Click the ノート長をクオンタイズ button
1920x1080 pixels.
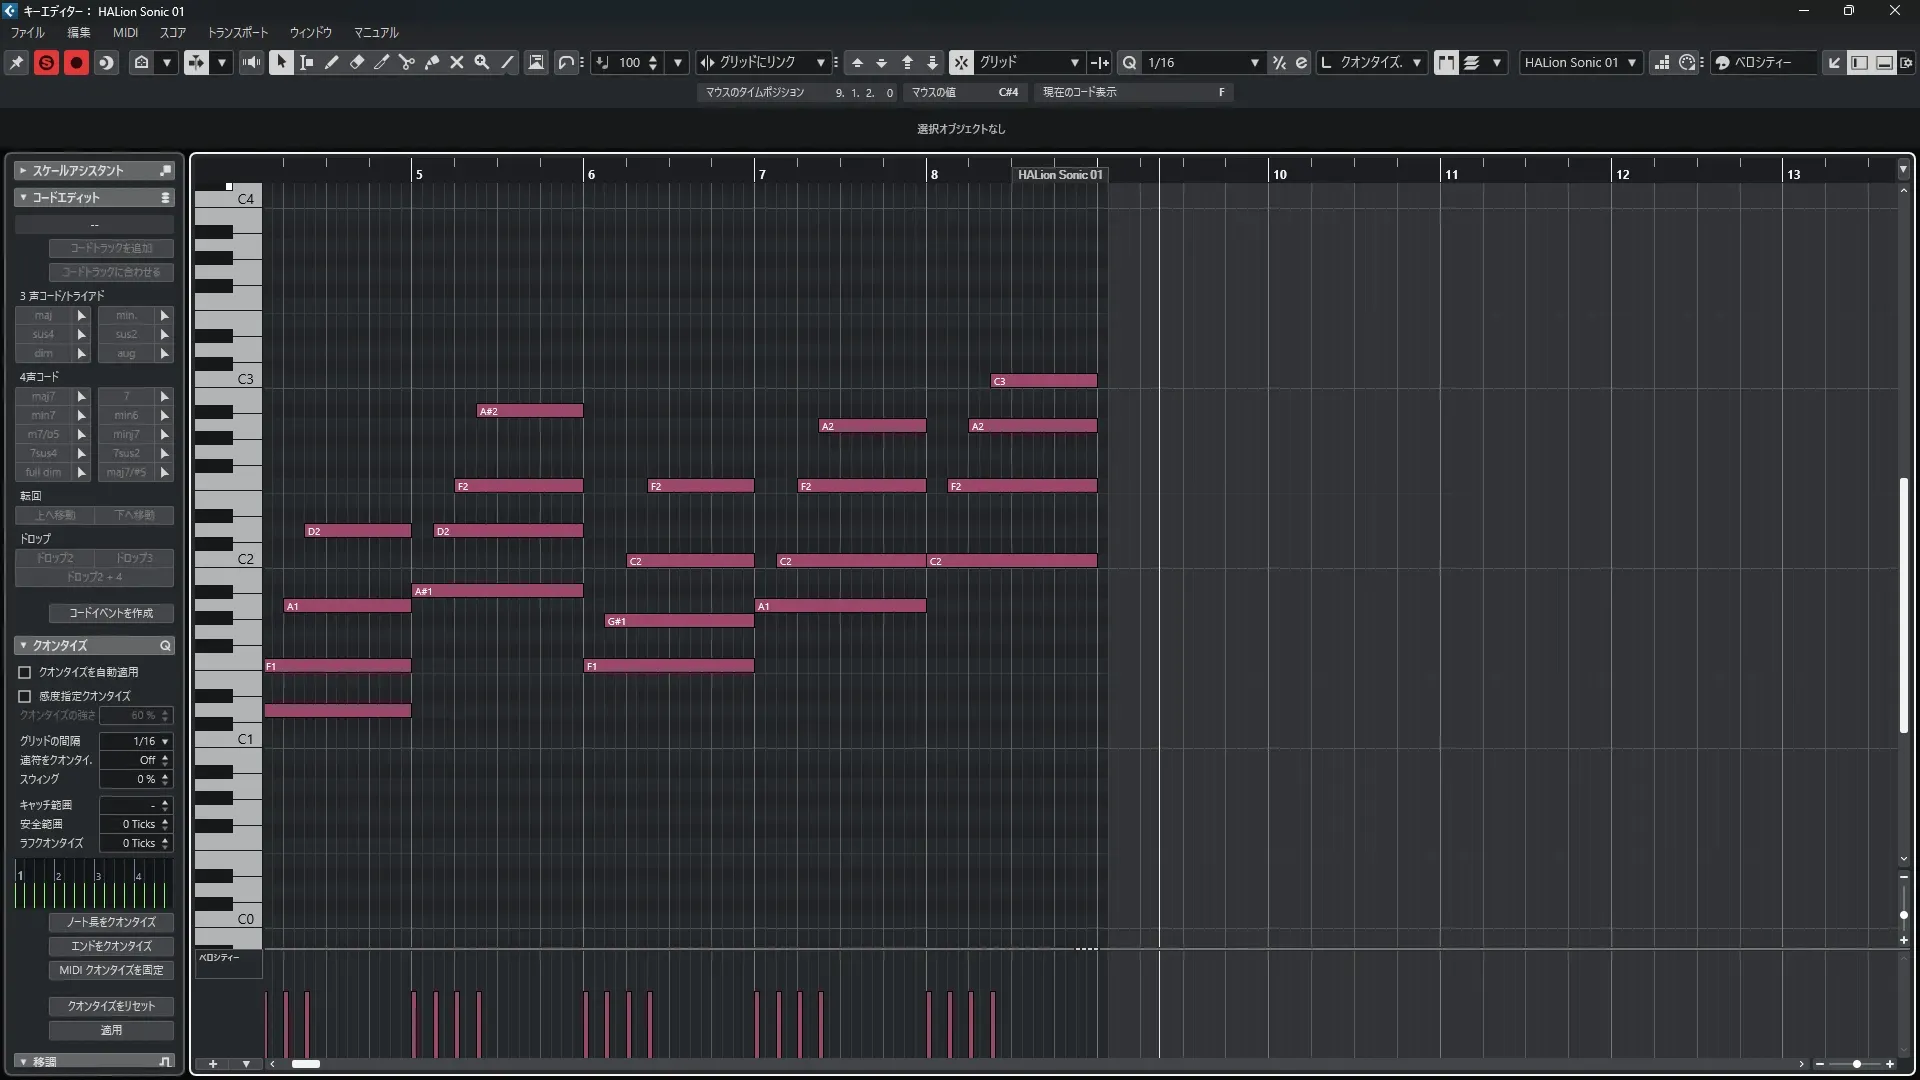tap(111, 922)
